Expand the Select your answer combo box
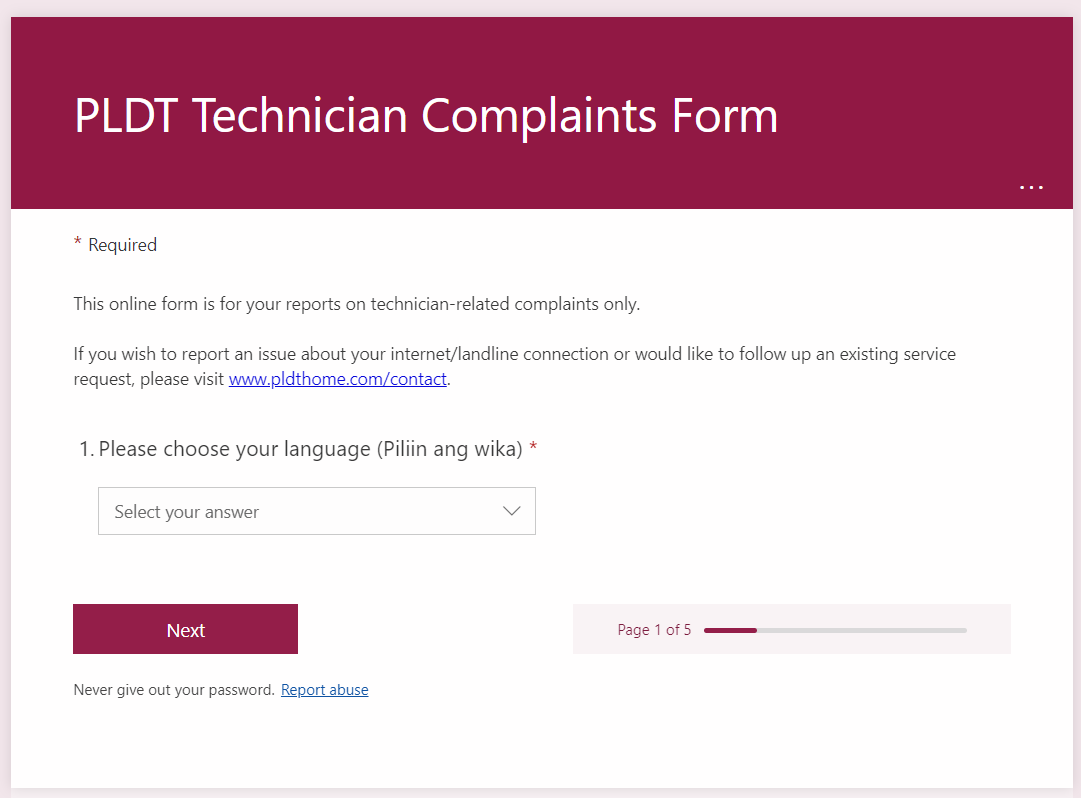Image resolution: width=1081 pixels, height=798 pixels. pos(316,510)
